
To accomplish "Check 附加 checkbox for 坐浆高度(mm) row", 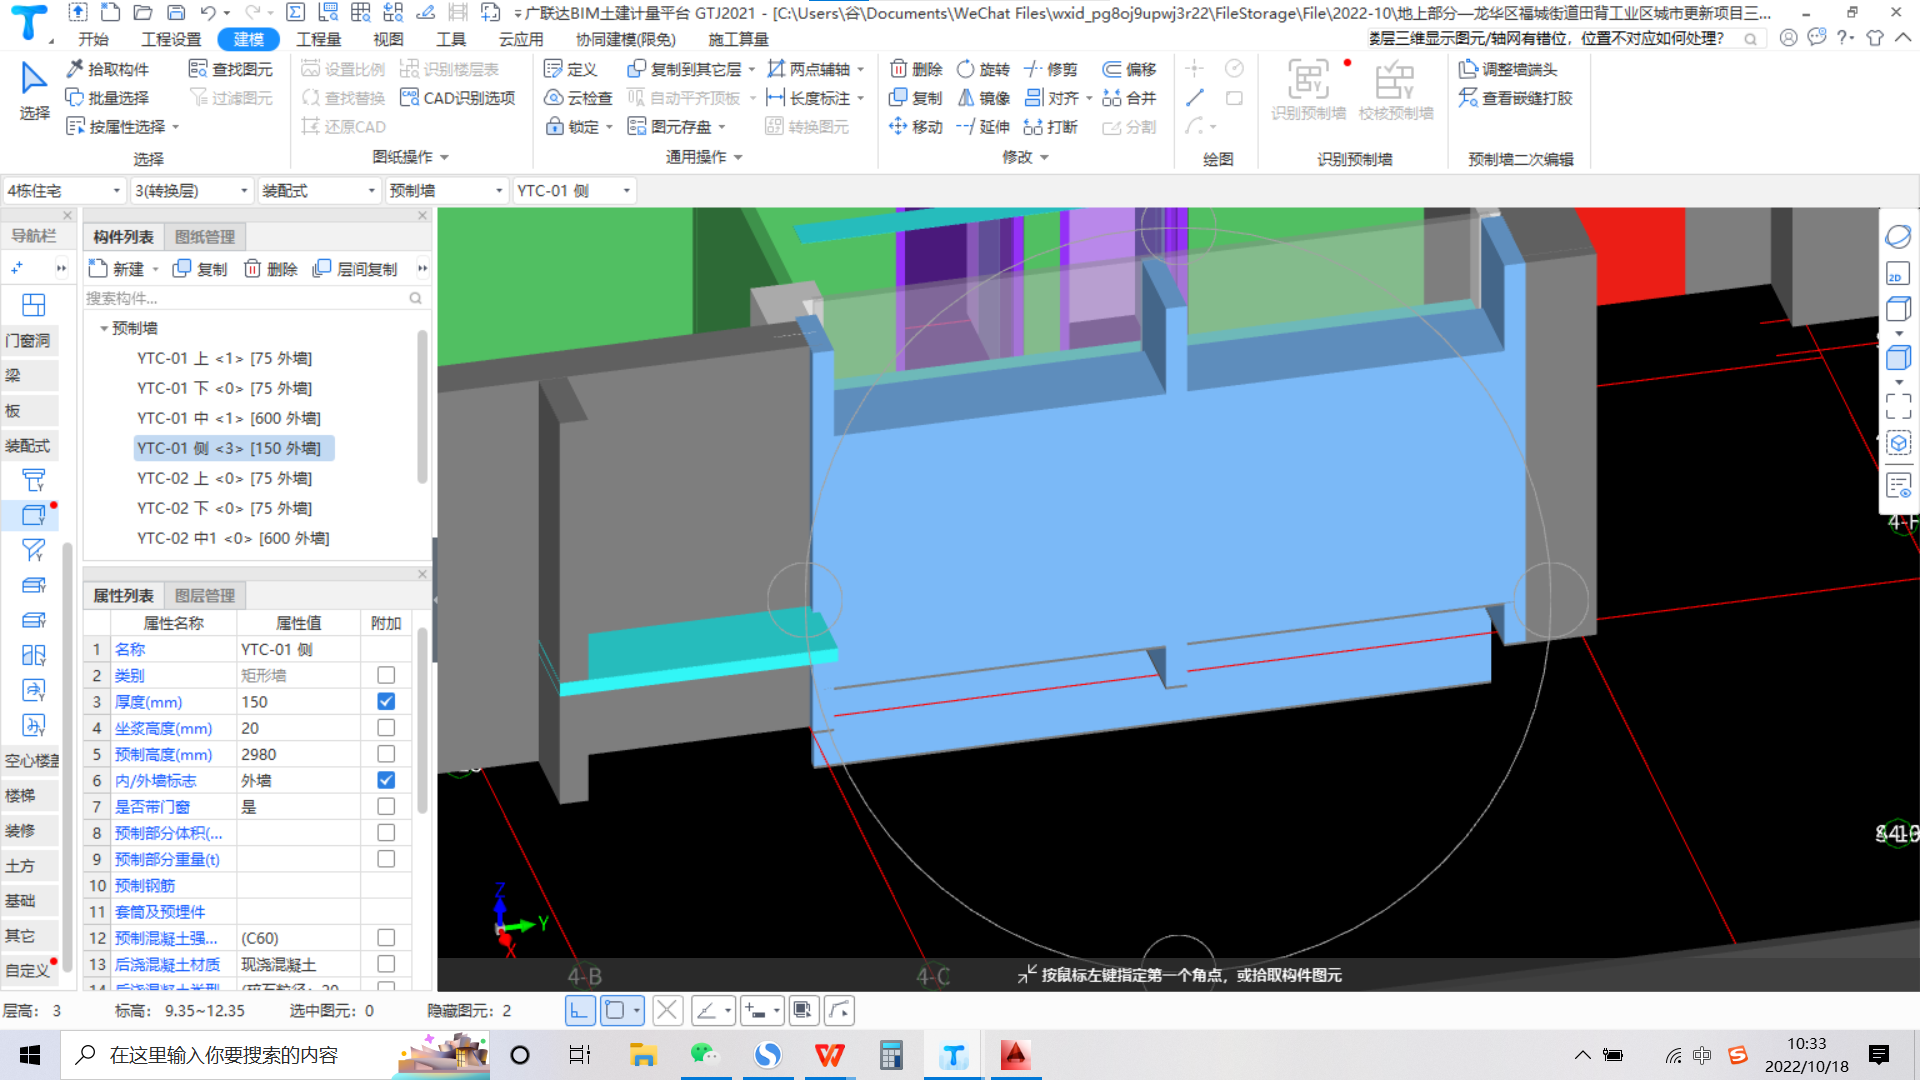I will (386, 728).
